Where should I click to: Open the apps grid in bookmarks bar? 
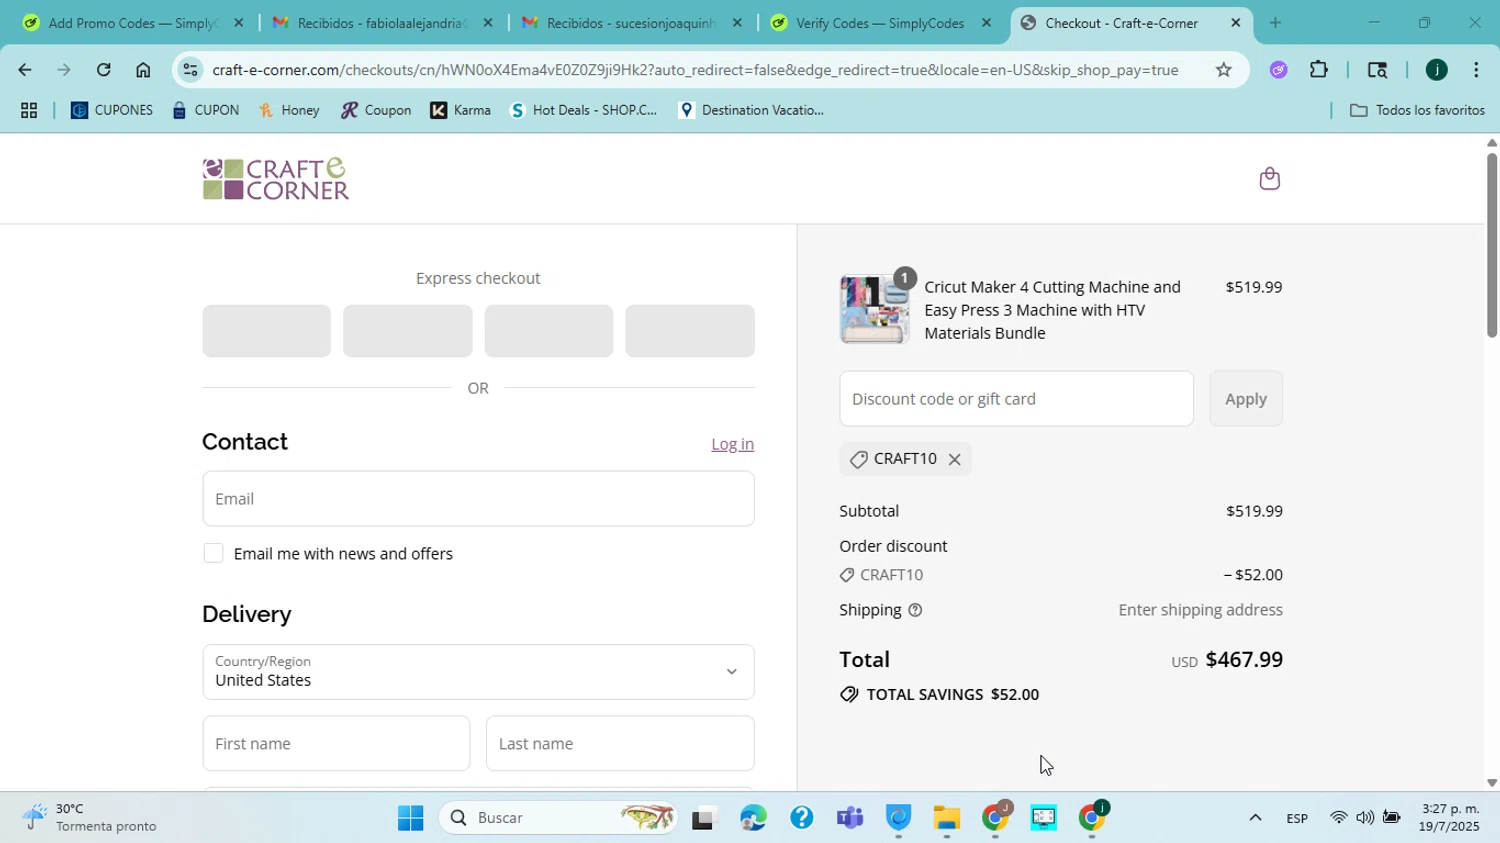pos(29,111)
